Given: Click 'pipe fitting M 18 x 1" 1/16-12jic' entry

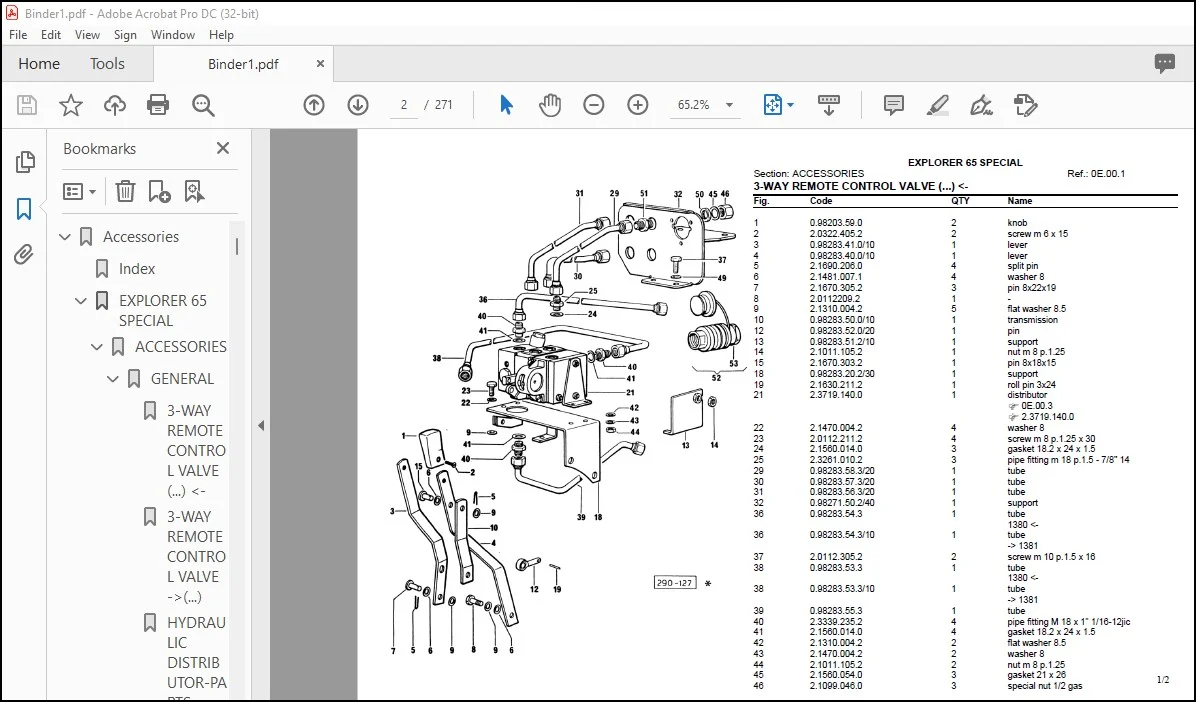Looking at the screenshot, I should click(x=1069, y=622).
